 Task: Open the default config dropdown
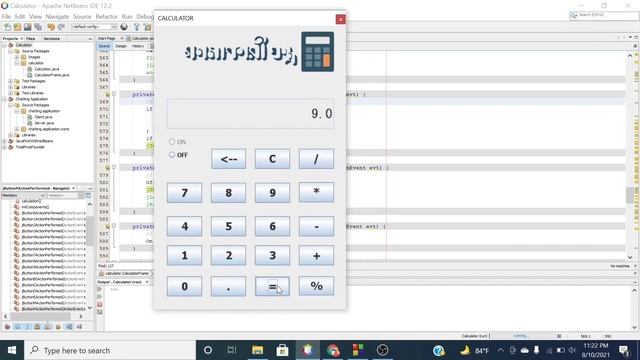point(94,27)
